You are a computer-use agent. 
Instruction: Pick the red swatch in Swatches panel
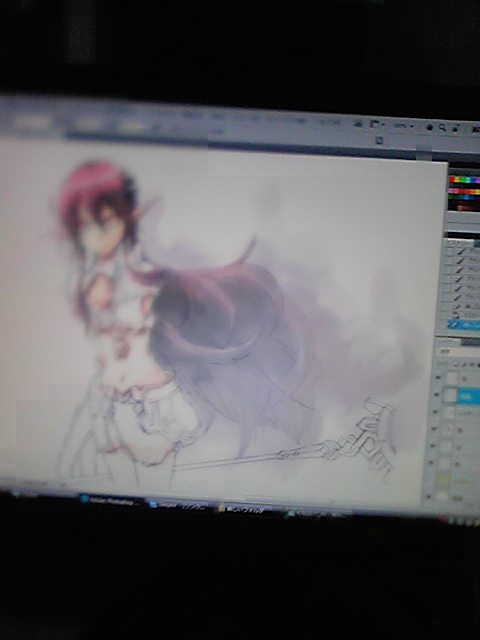click(x=451, y=179)
